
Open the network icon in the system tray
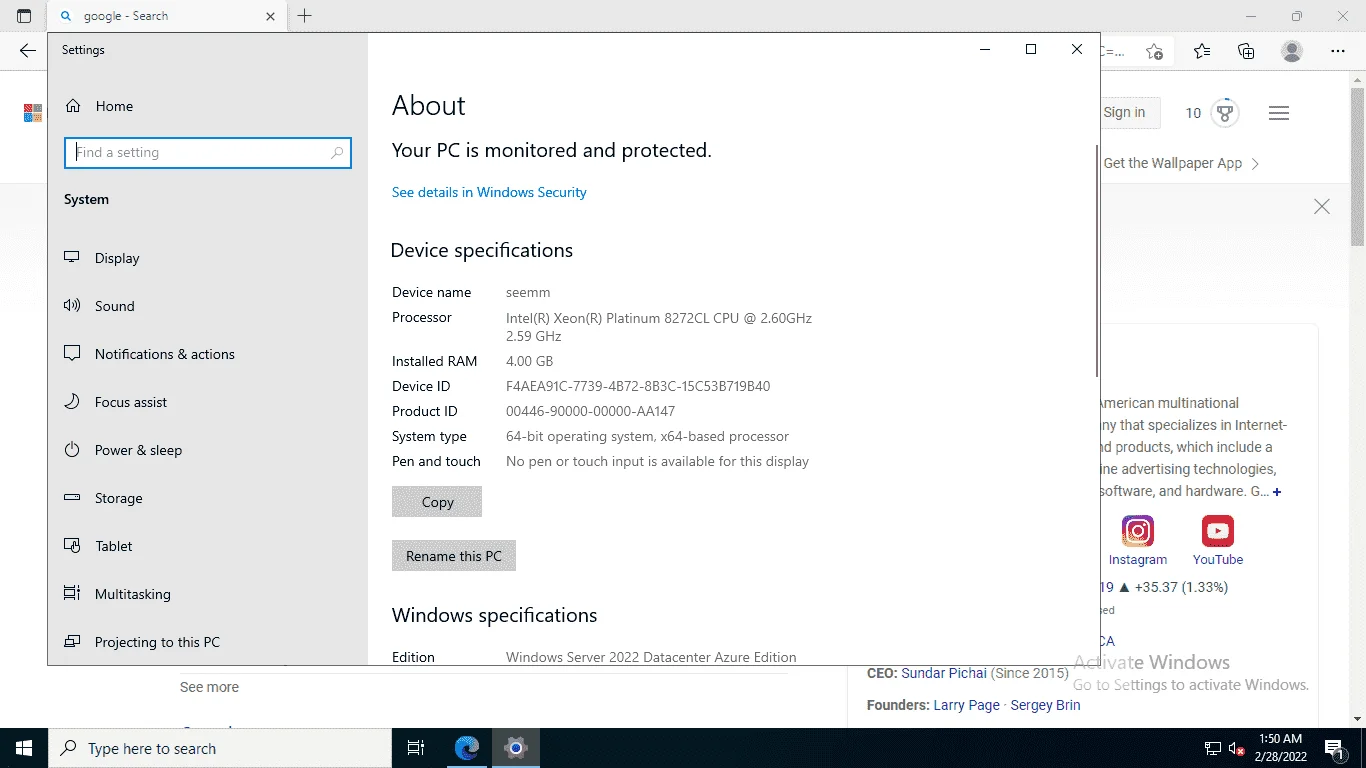click(x=1213, y=748)
